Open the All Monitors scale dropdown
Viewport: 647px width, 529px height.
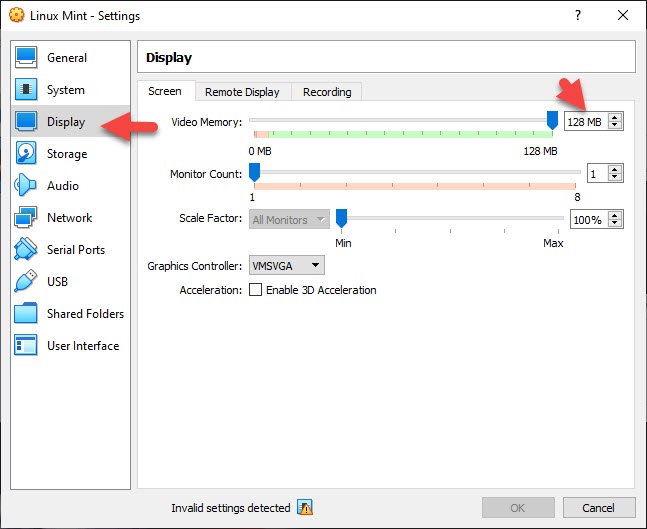(x=289, y=219)
